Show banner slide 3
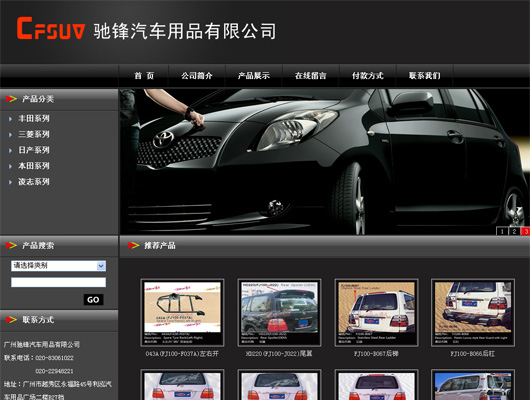The width and height of the screenshot is (530, 400). coord(526,231)
